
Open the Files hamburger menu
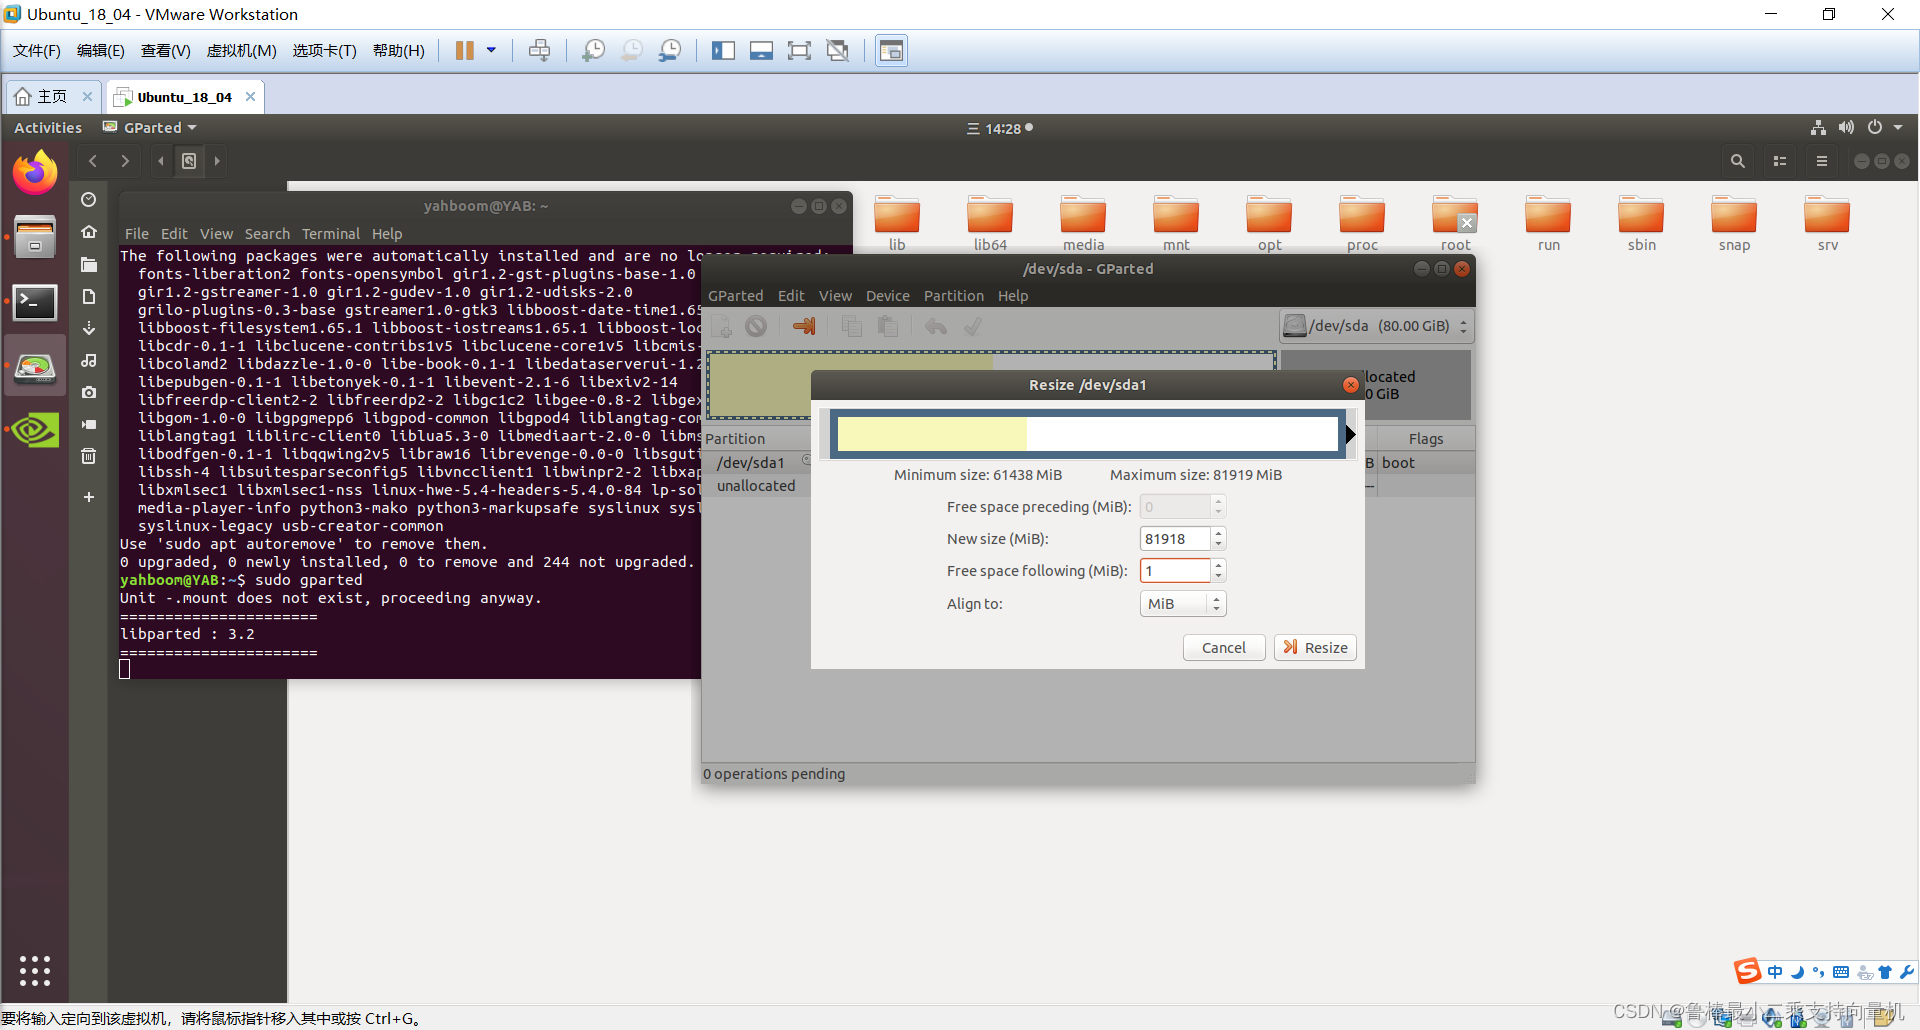[x=1822, y=161]
